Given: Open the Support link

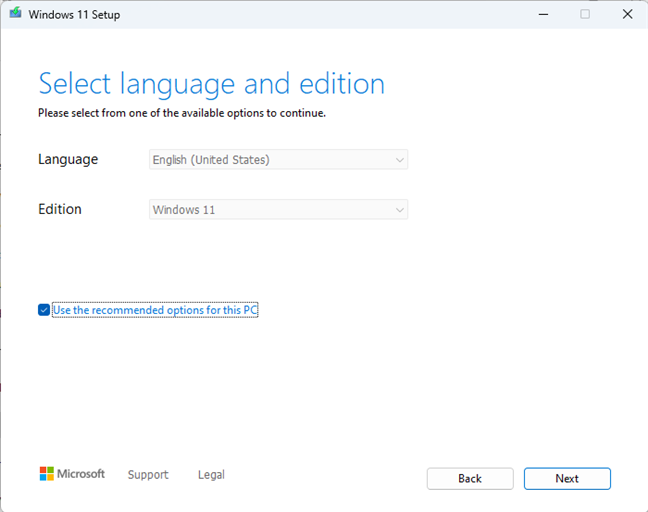Looking at the screenshot, I should [148, 475].
